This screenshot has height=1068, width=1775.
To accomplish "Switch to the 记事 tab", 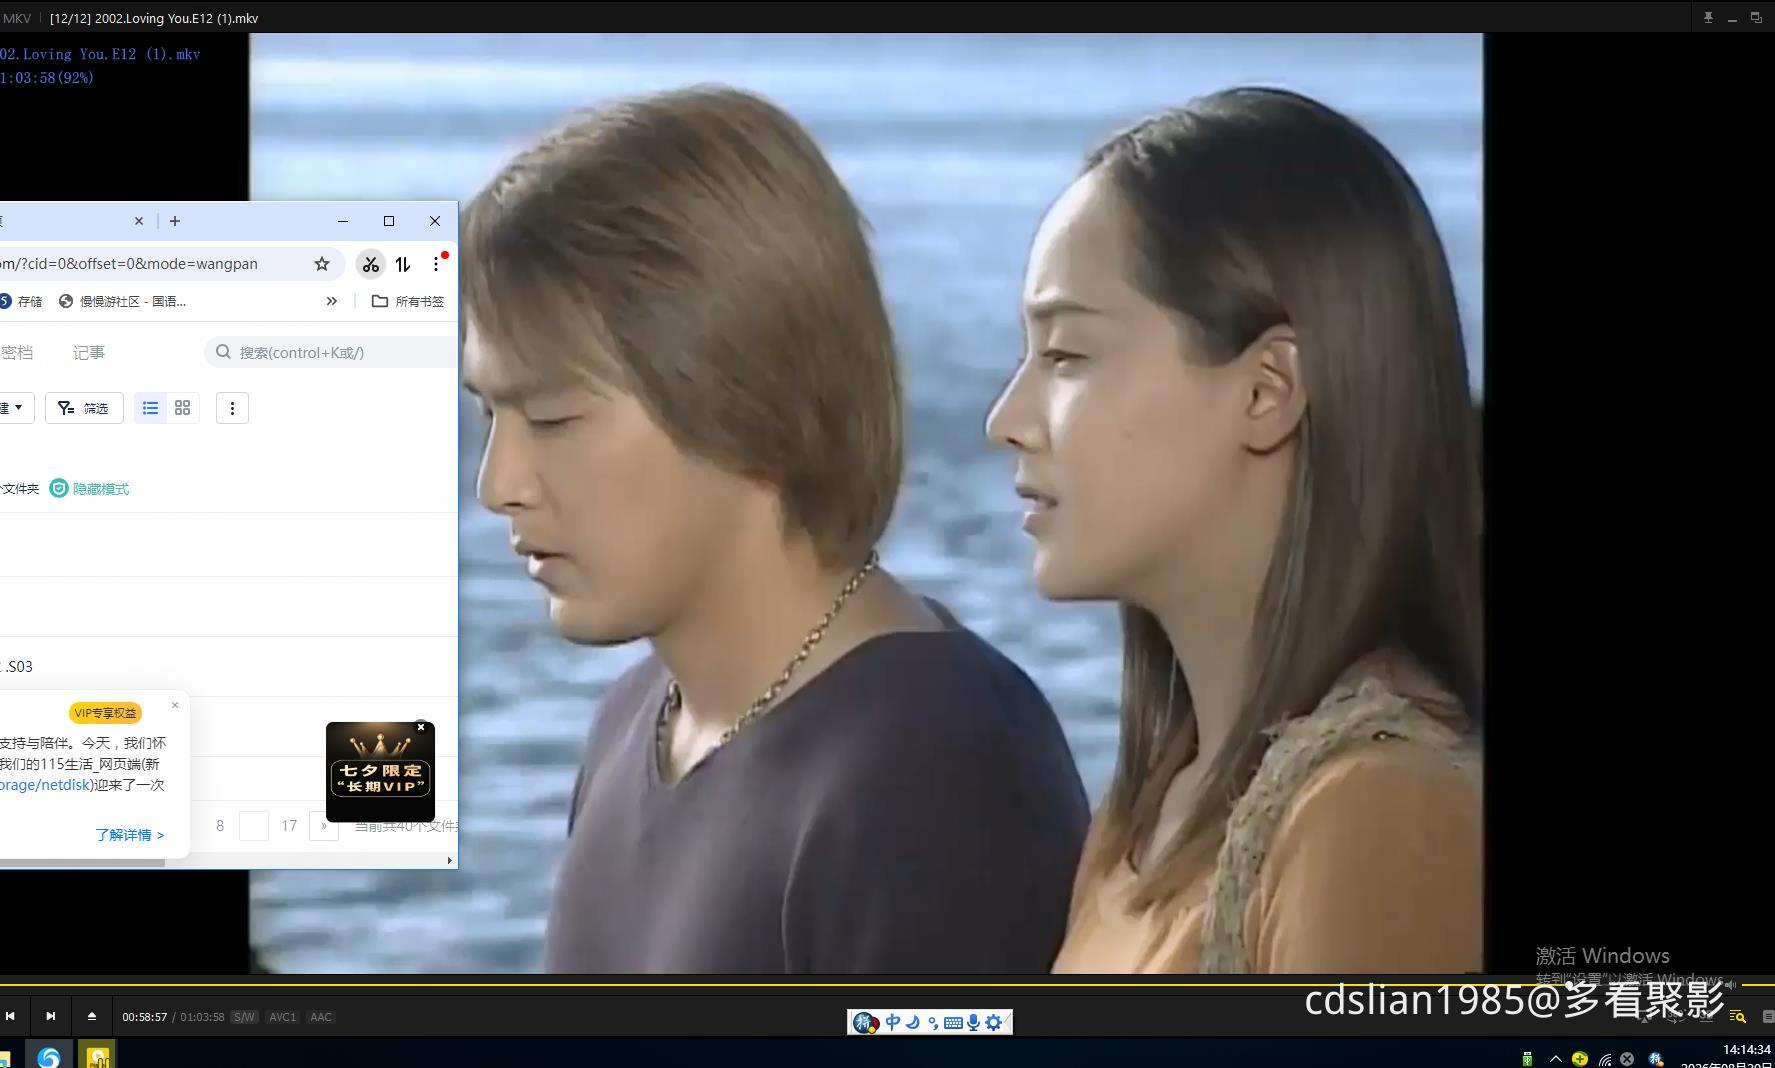I will click(x=89, y=352).
